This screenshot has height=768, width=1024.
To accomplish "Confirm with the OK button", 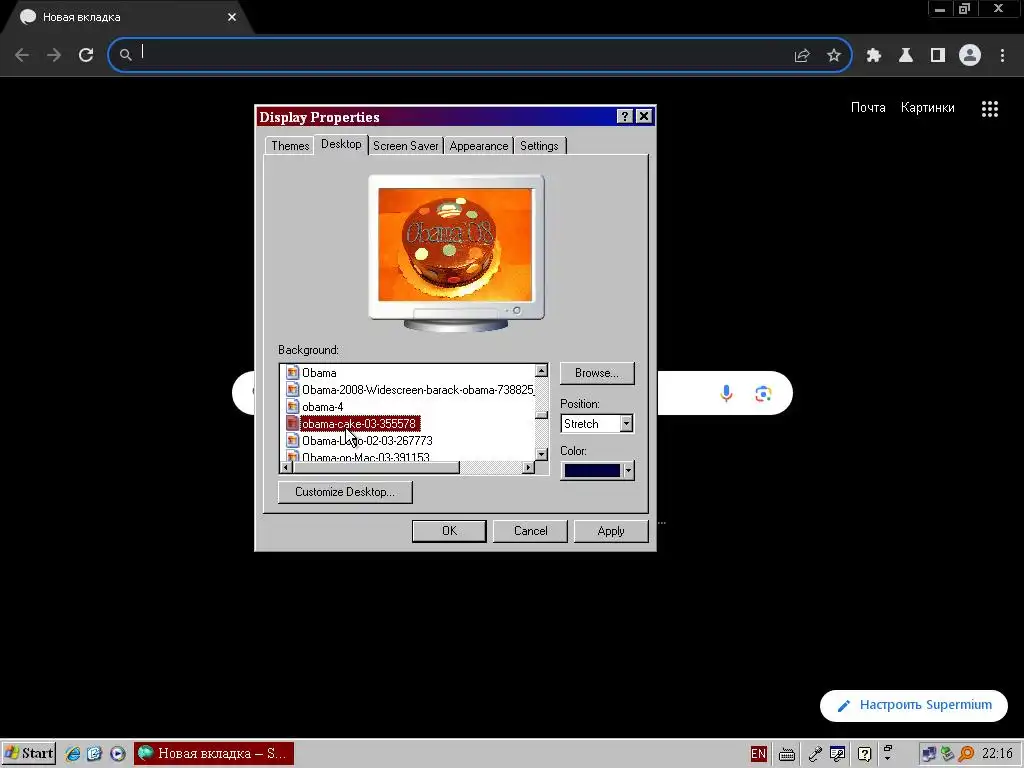I will [449, 531].
